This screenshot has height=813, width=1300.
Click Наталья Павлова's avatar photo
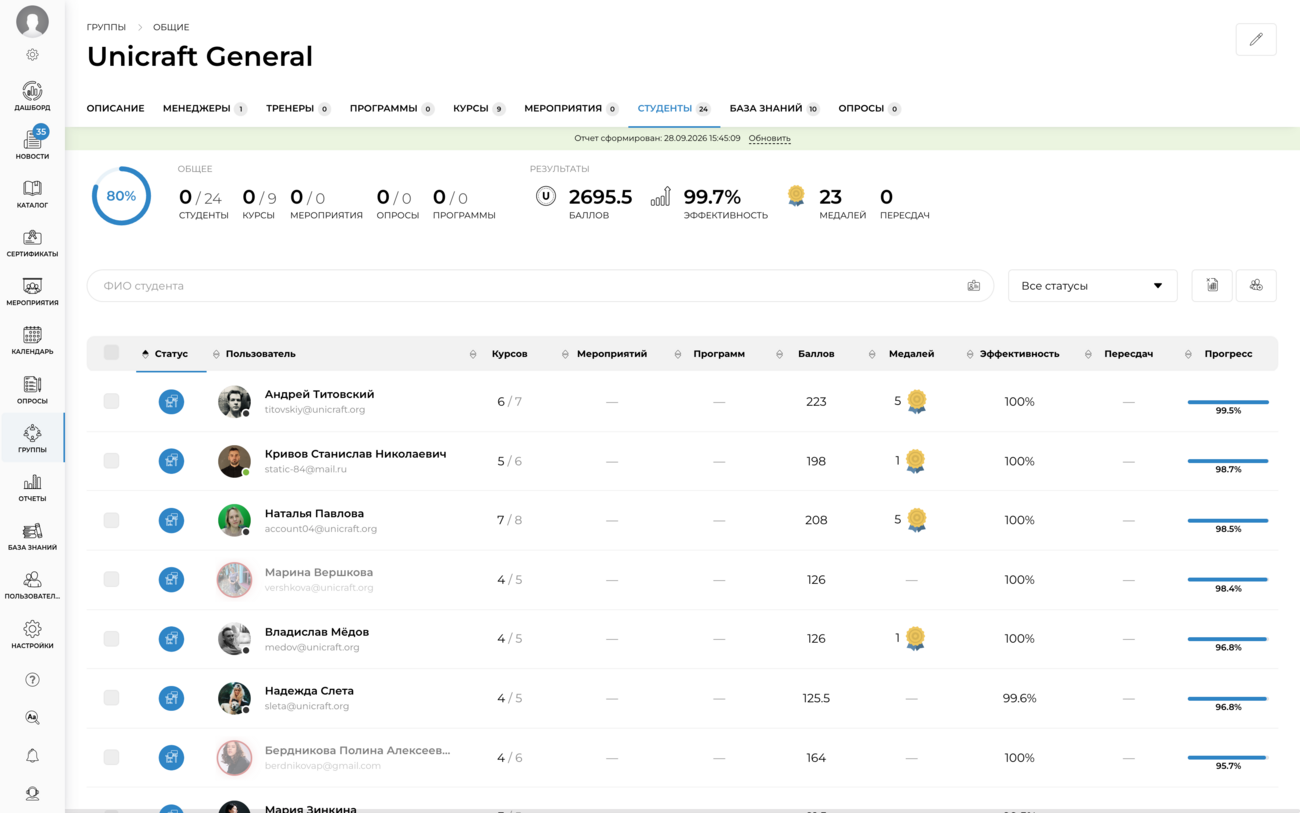coord(234,520)
